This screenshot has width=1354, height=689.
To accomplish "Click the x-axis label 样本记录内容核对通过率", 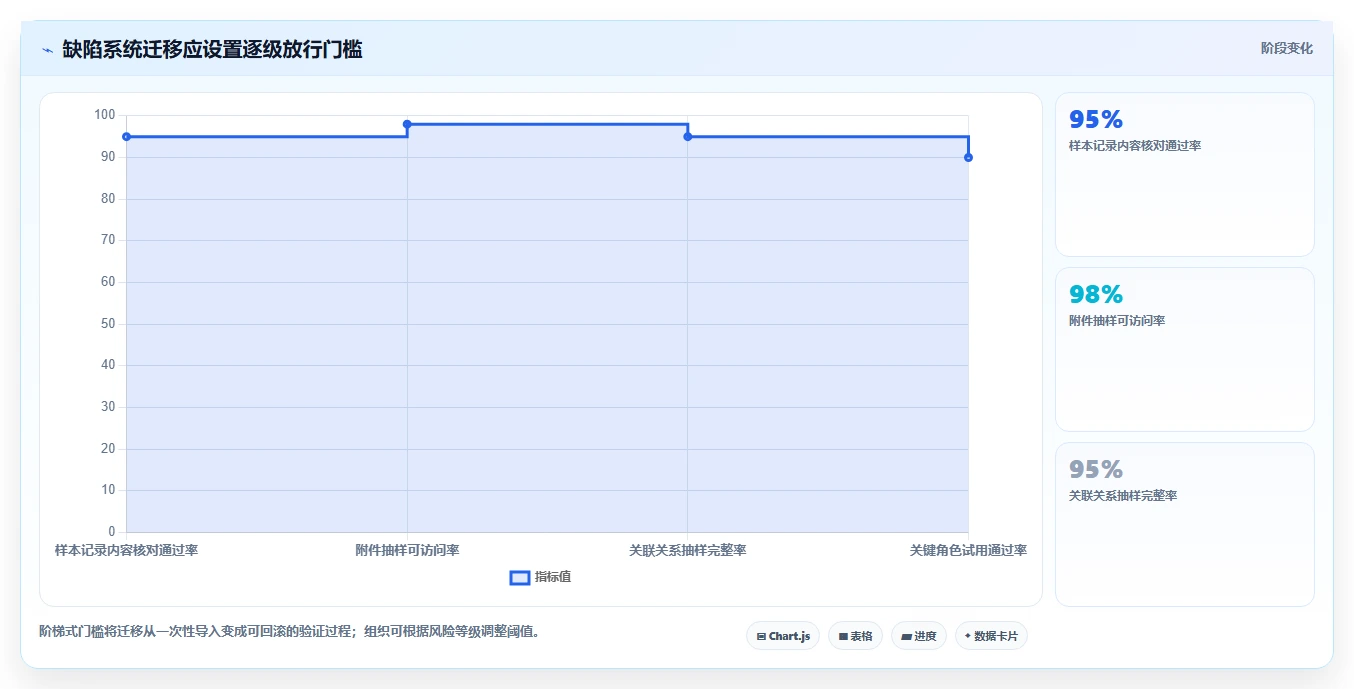I will tap(126, 550).
